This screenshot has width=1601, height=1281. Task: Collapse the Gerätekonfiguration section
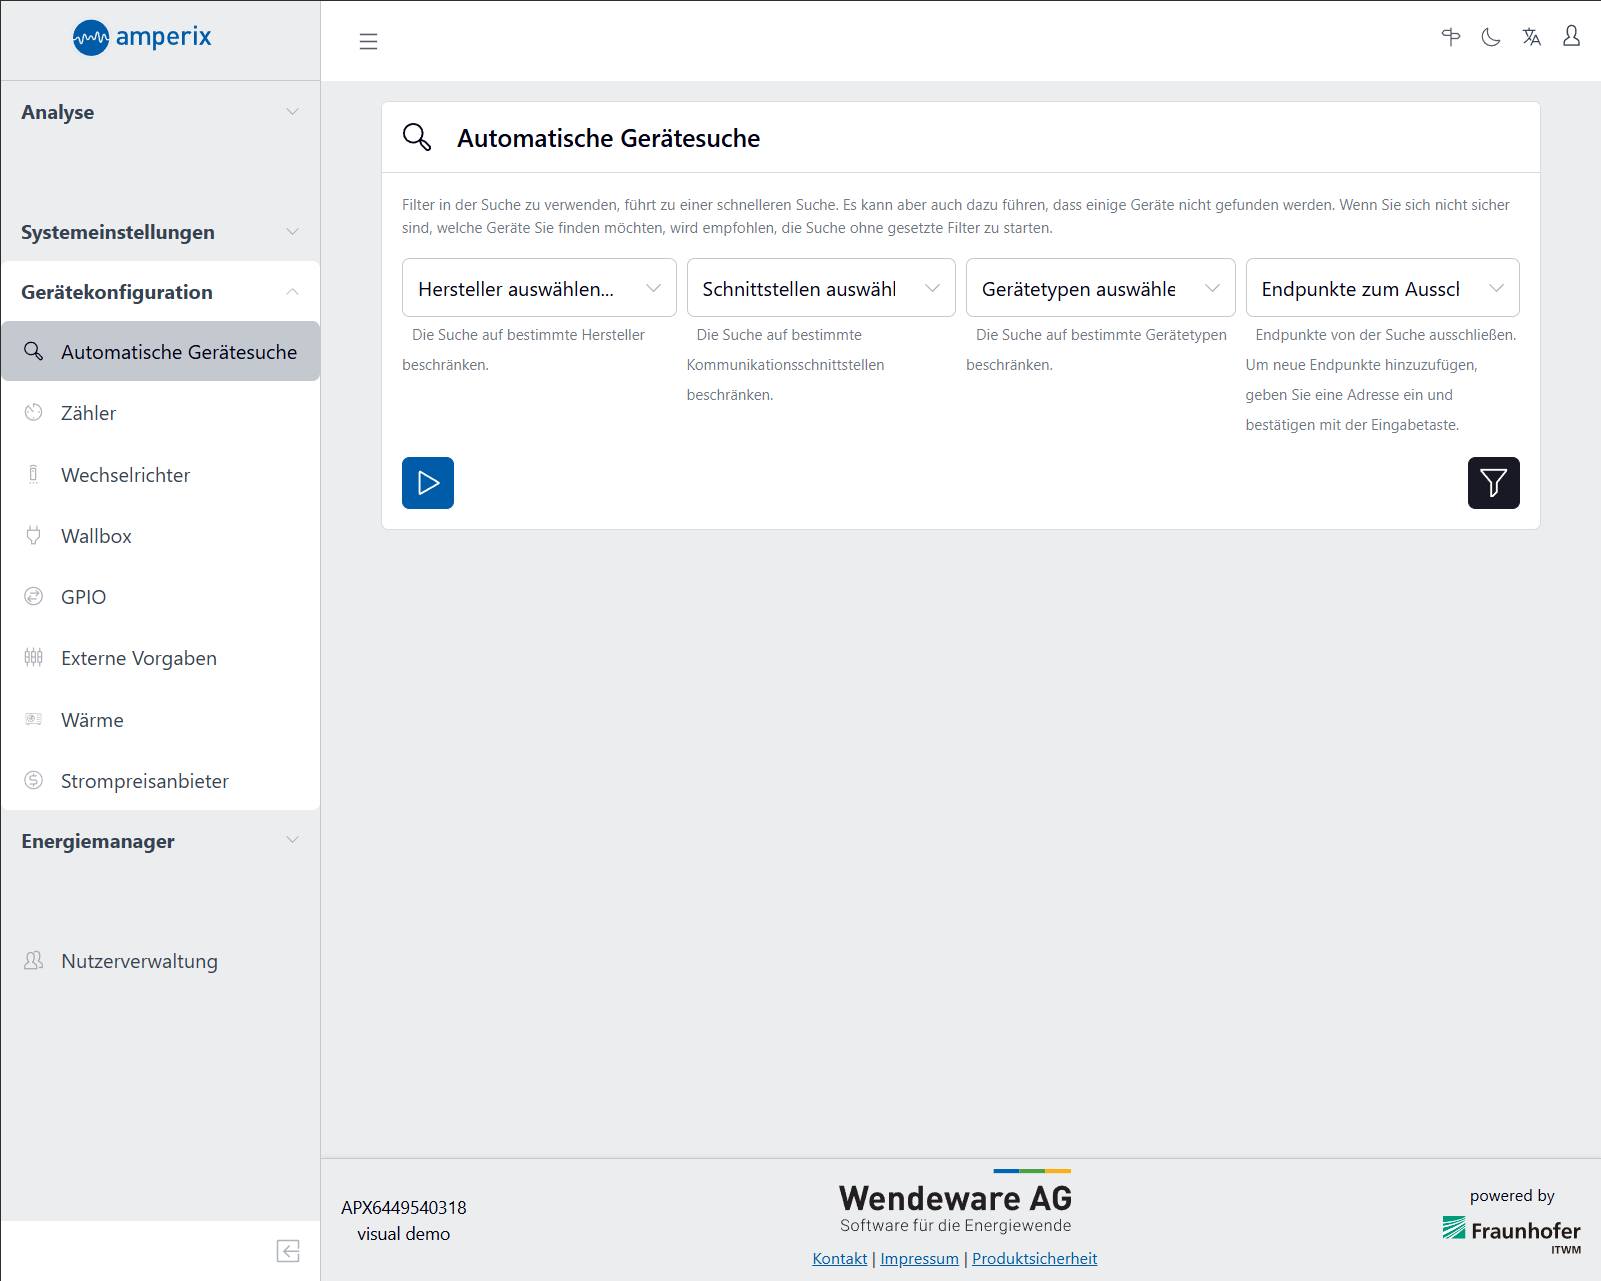160,292
